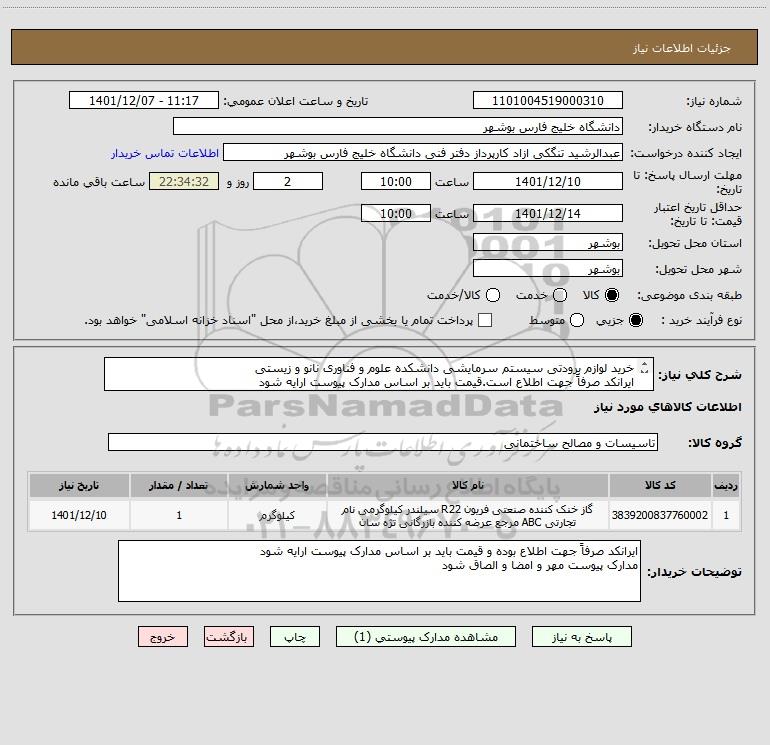Select the کالا/خدمت radio button

click(x=493, y=295)
